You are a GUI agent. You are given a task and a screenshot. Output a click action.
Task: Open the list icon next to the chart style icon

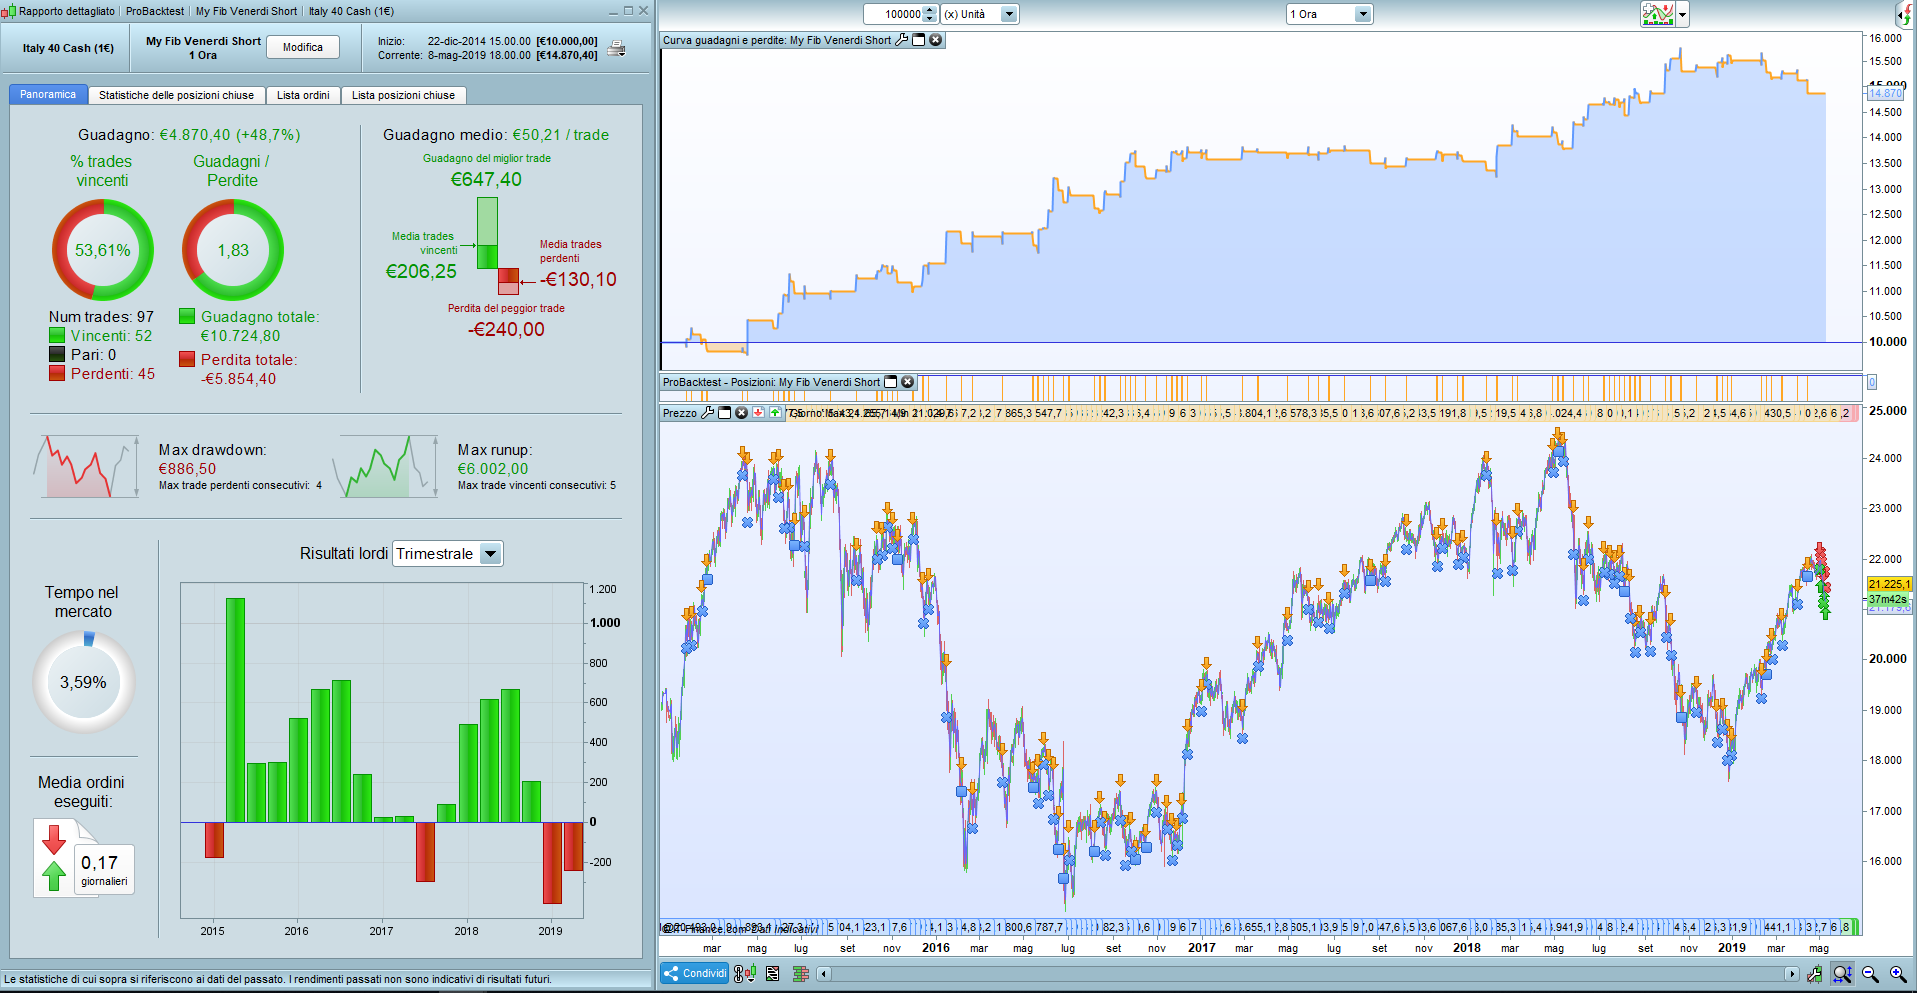[773, 973]
